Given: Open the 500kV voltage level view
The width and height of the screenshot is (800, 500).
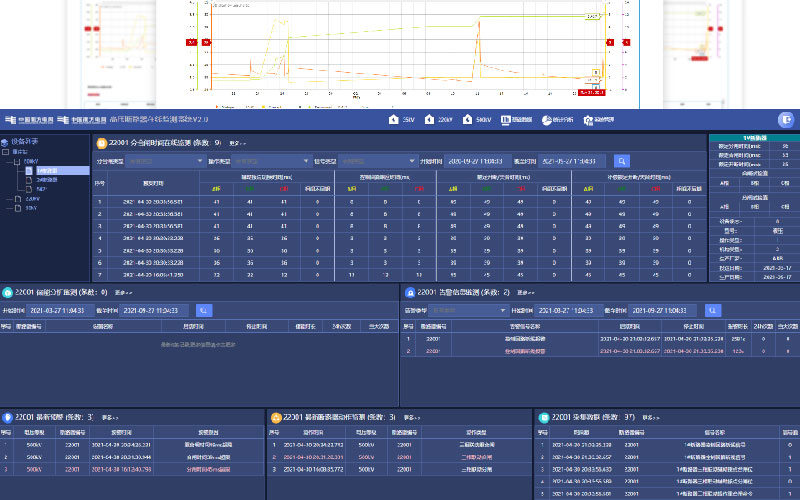Looking at the screenshot, I should pyautogui.click(x=476, y=120).
